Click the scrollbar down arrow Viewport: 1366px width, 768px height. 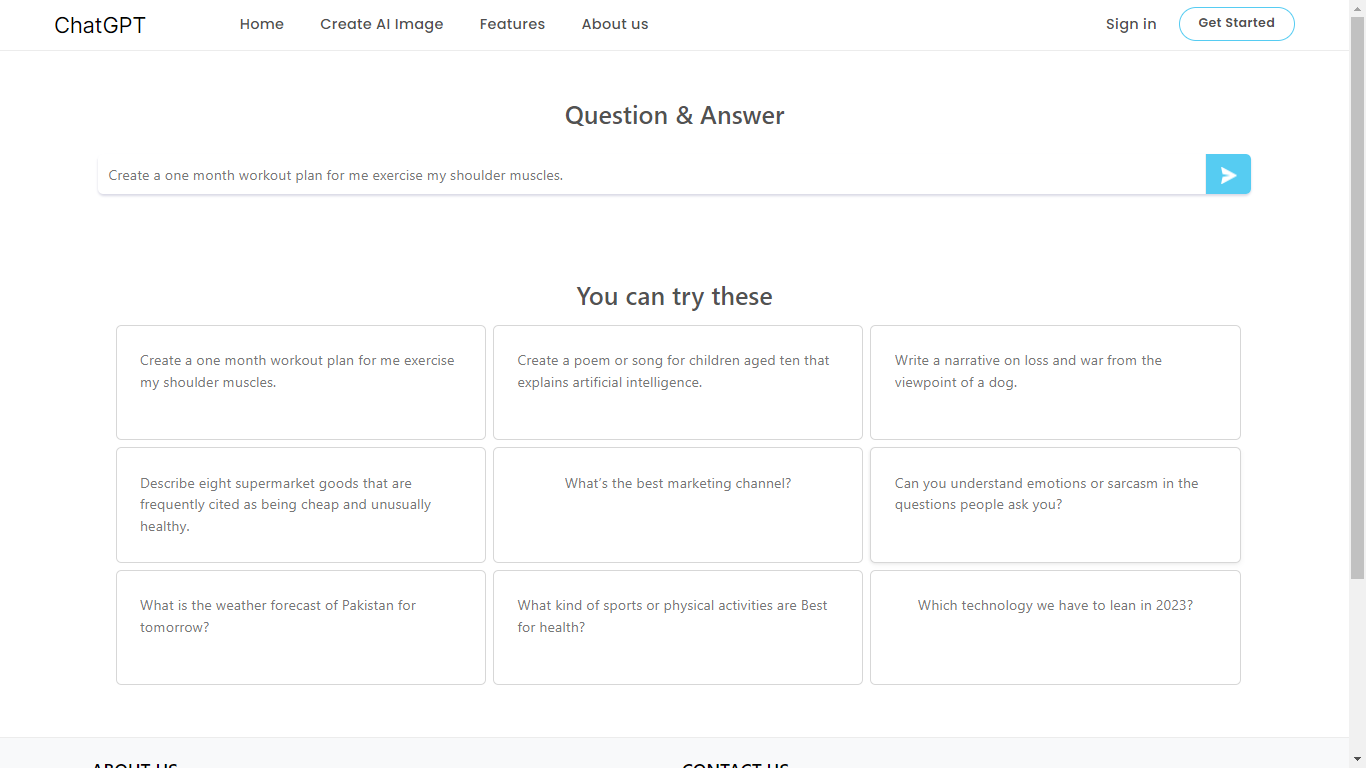coord(1358,760)
